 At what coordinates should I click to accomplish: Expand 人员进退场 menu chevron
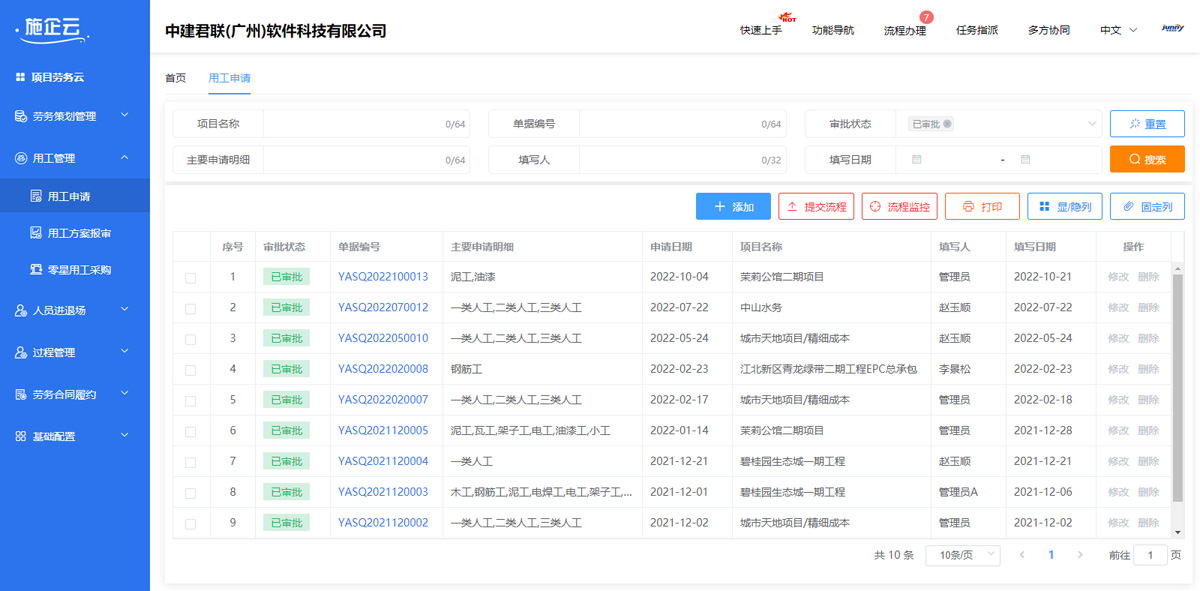point(125,310)
